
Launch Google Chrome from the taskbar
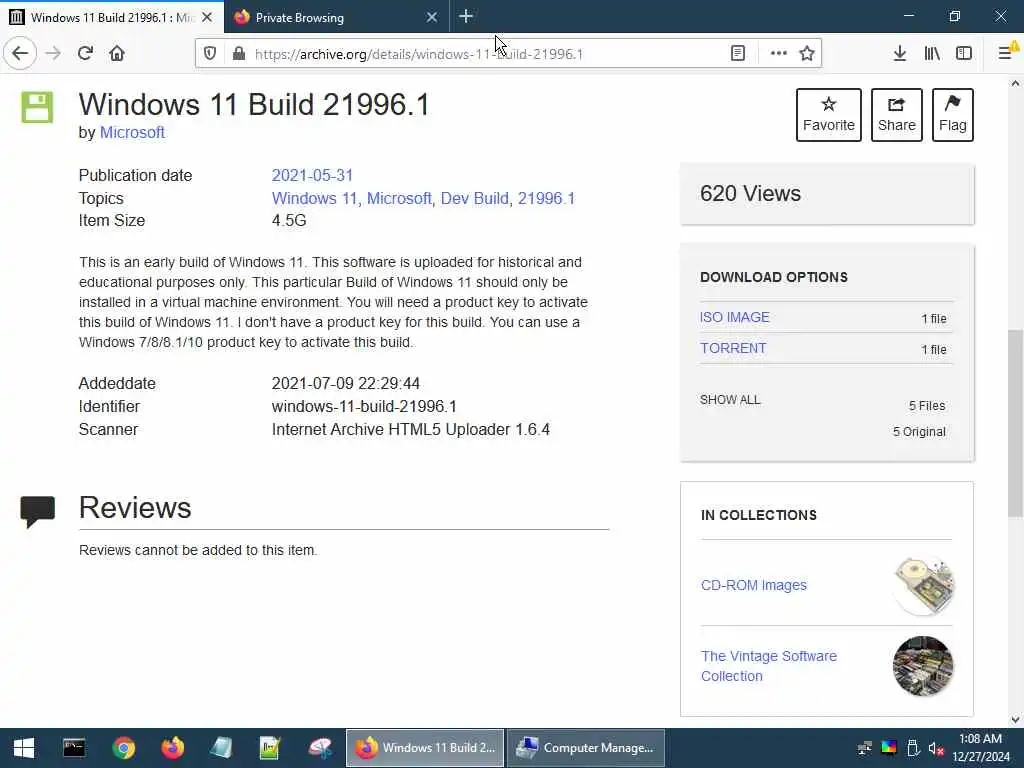pos(123,748)
